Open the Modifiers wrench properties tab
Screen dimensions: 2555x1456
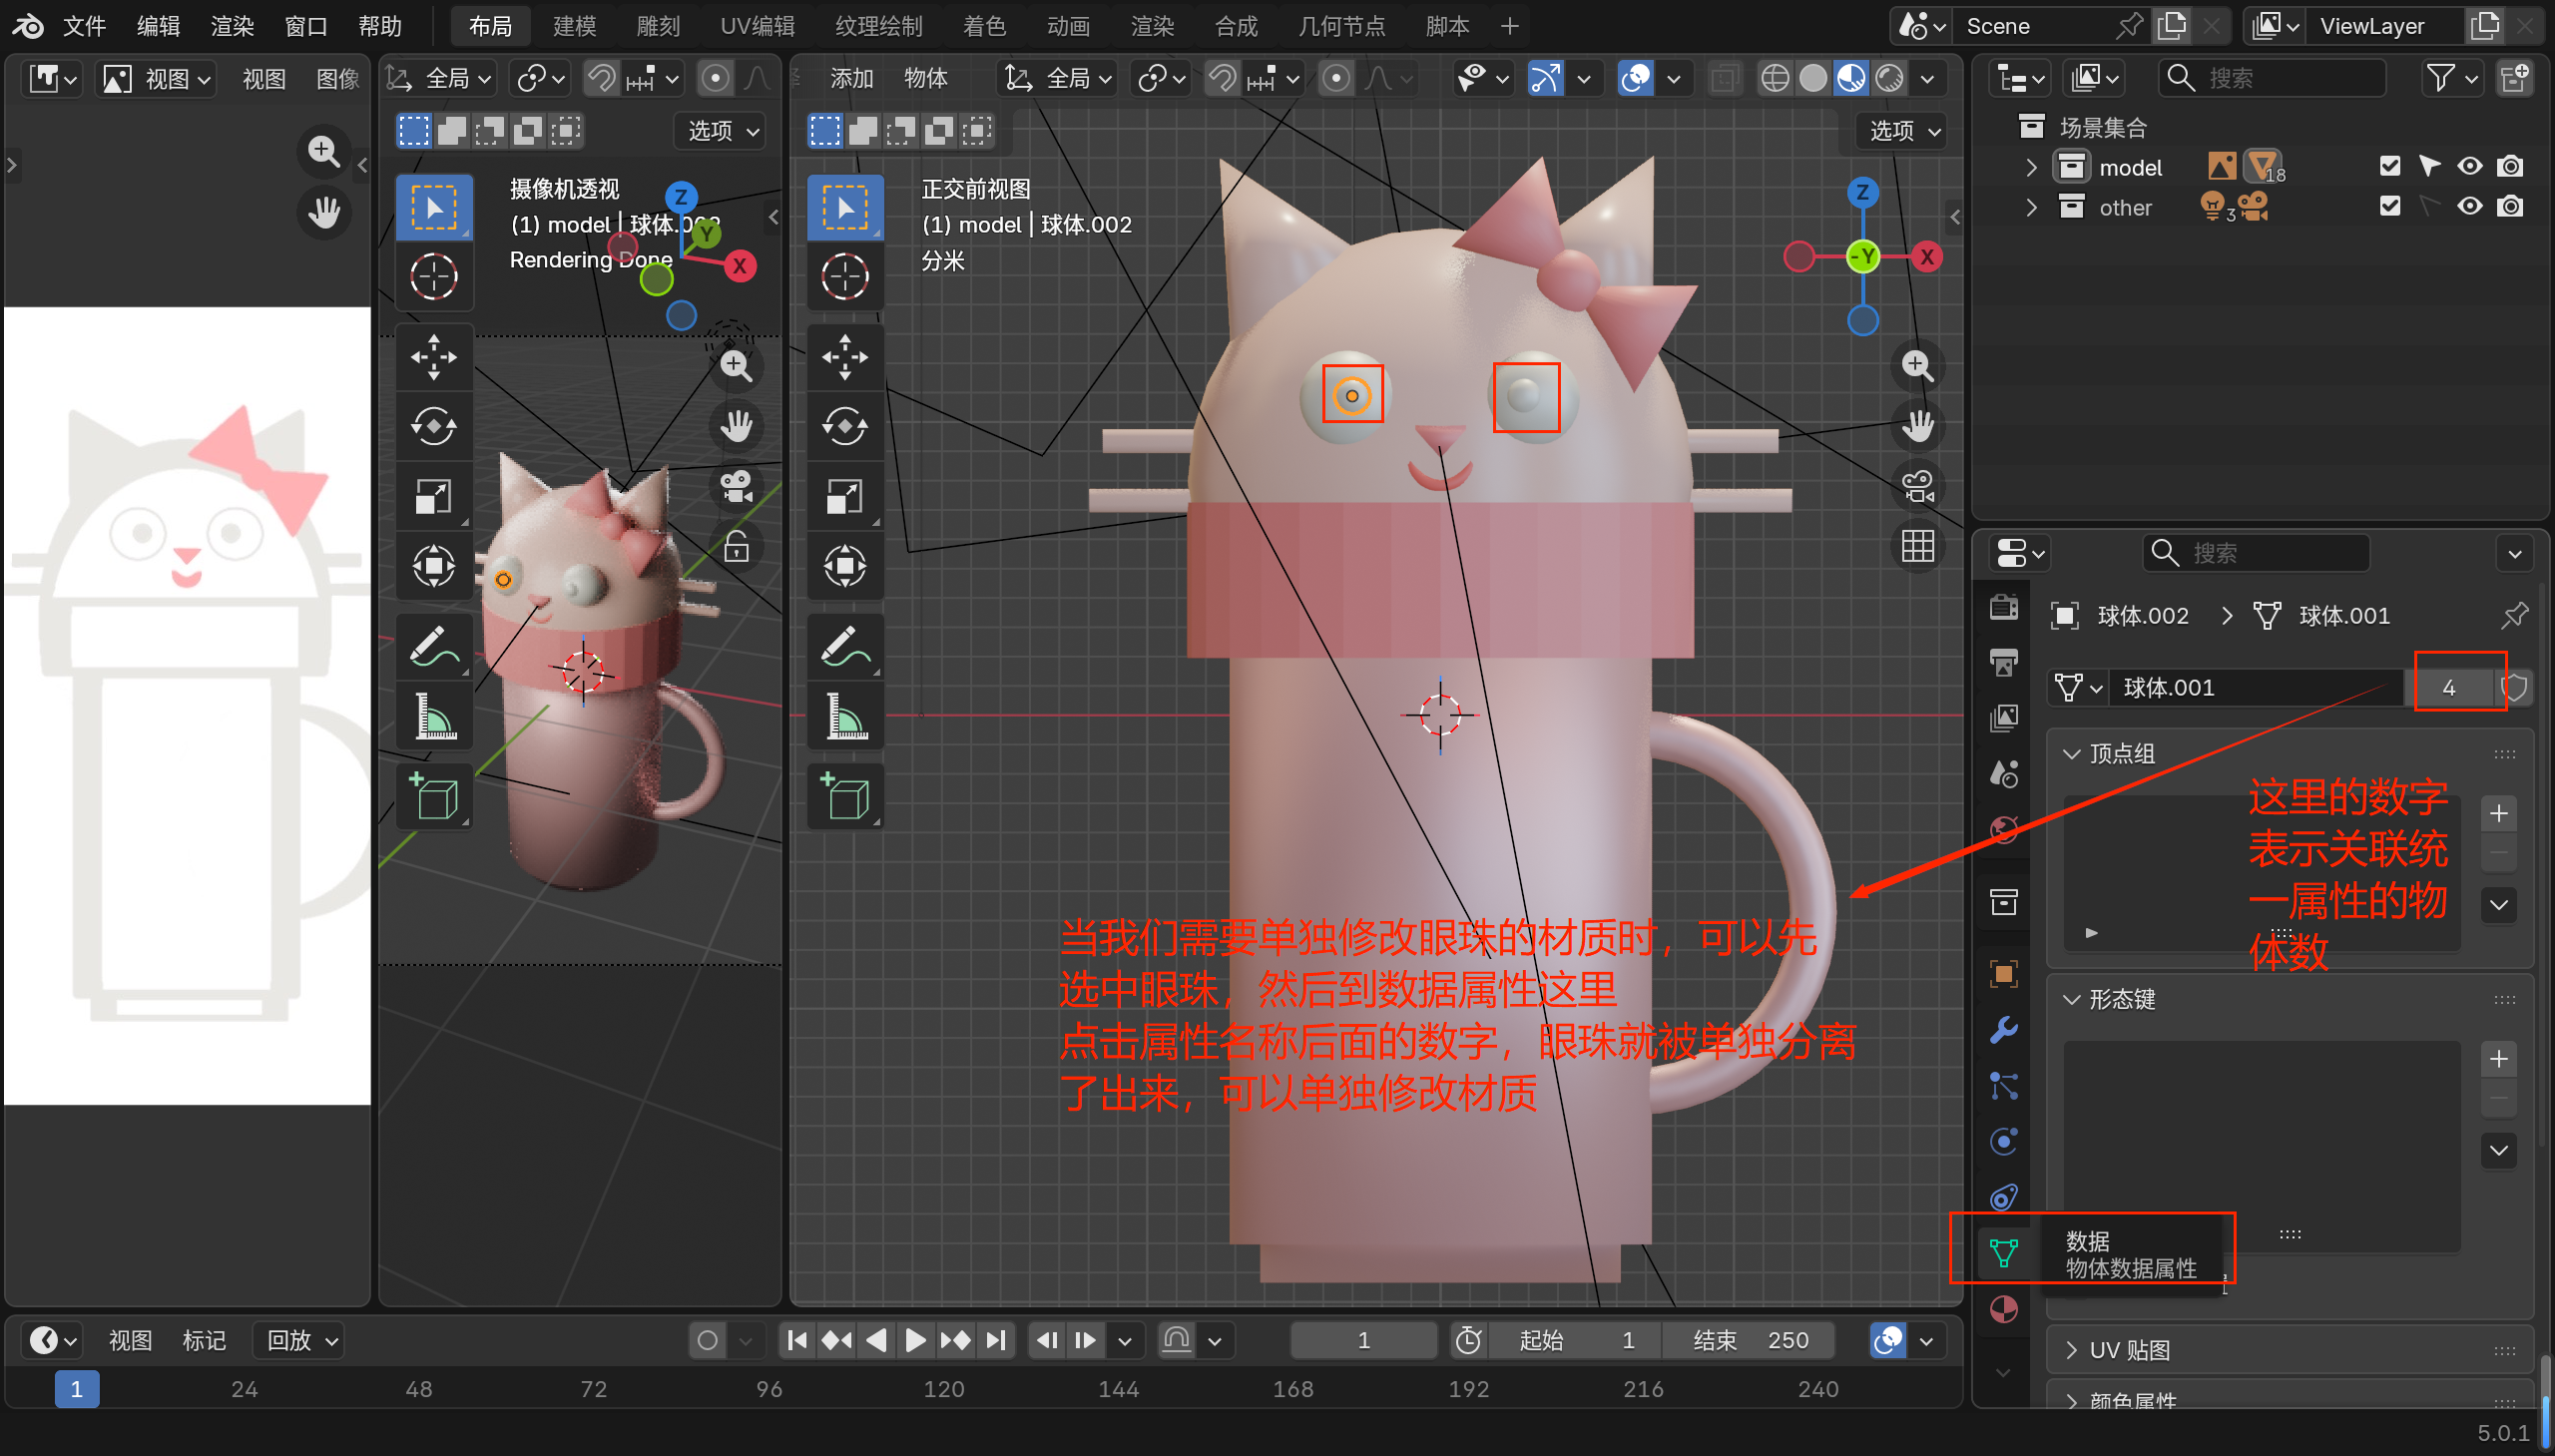2003,1030
